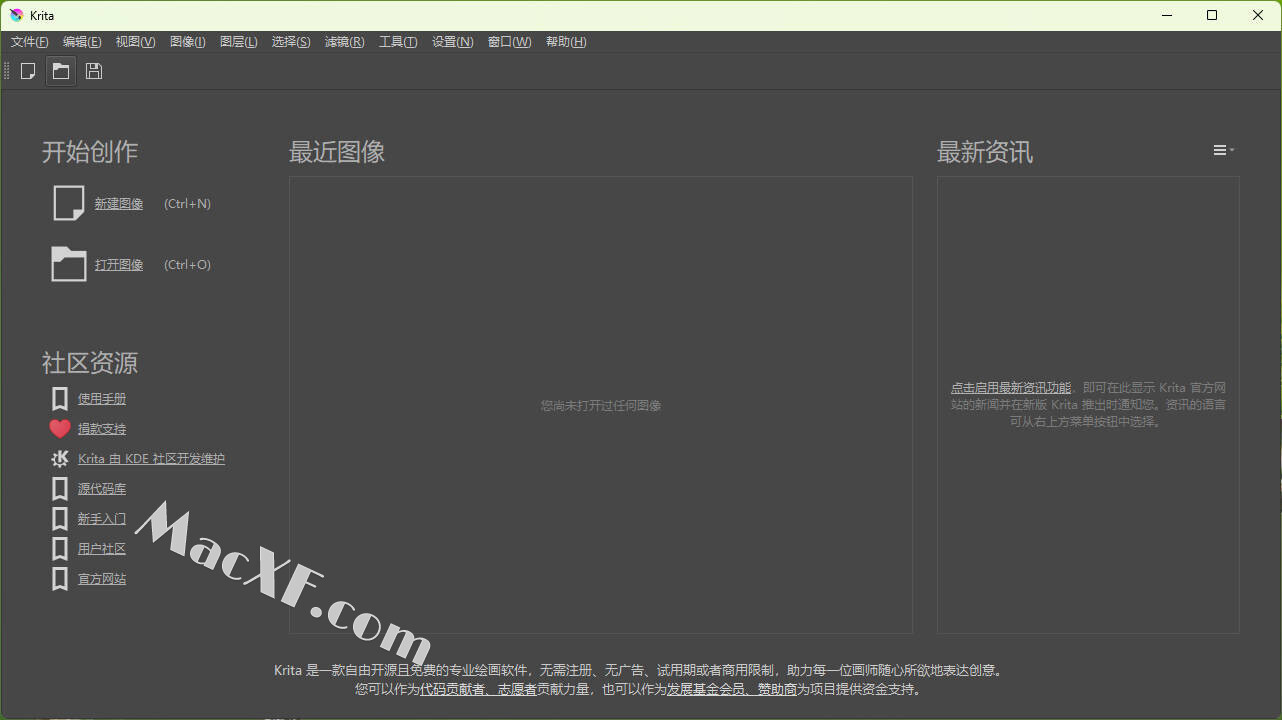Click the toolbar drag handle grip
The height and width of the screenshot is (720, 1282).
7,71
